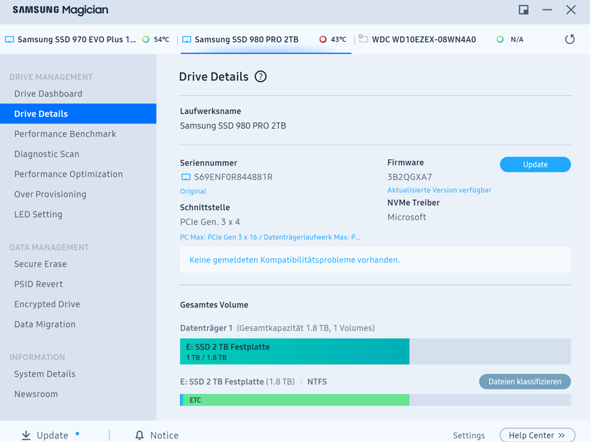Click the Drive Details help question mark icon
This screenshot has height=442, width=590.
(x=260, y=77)
